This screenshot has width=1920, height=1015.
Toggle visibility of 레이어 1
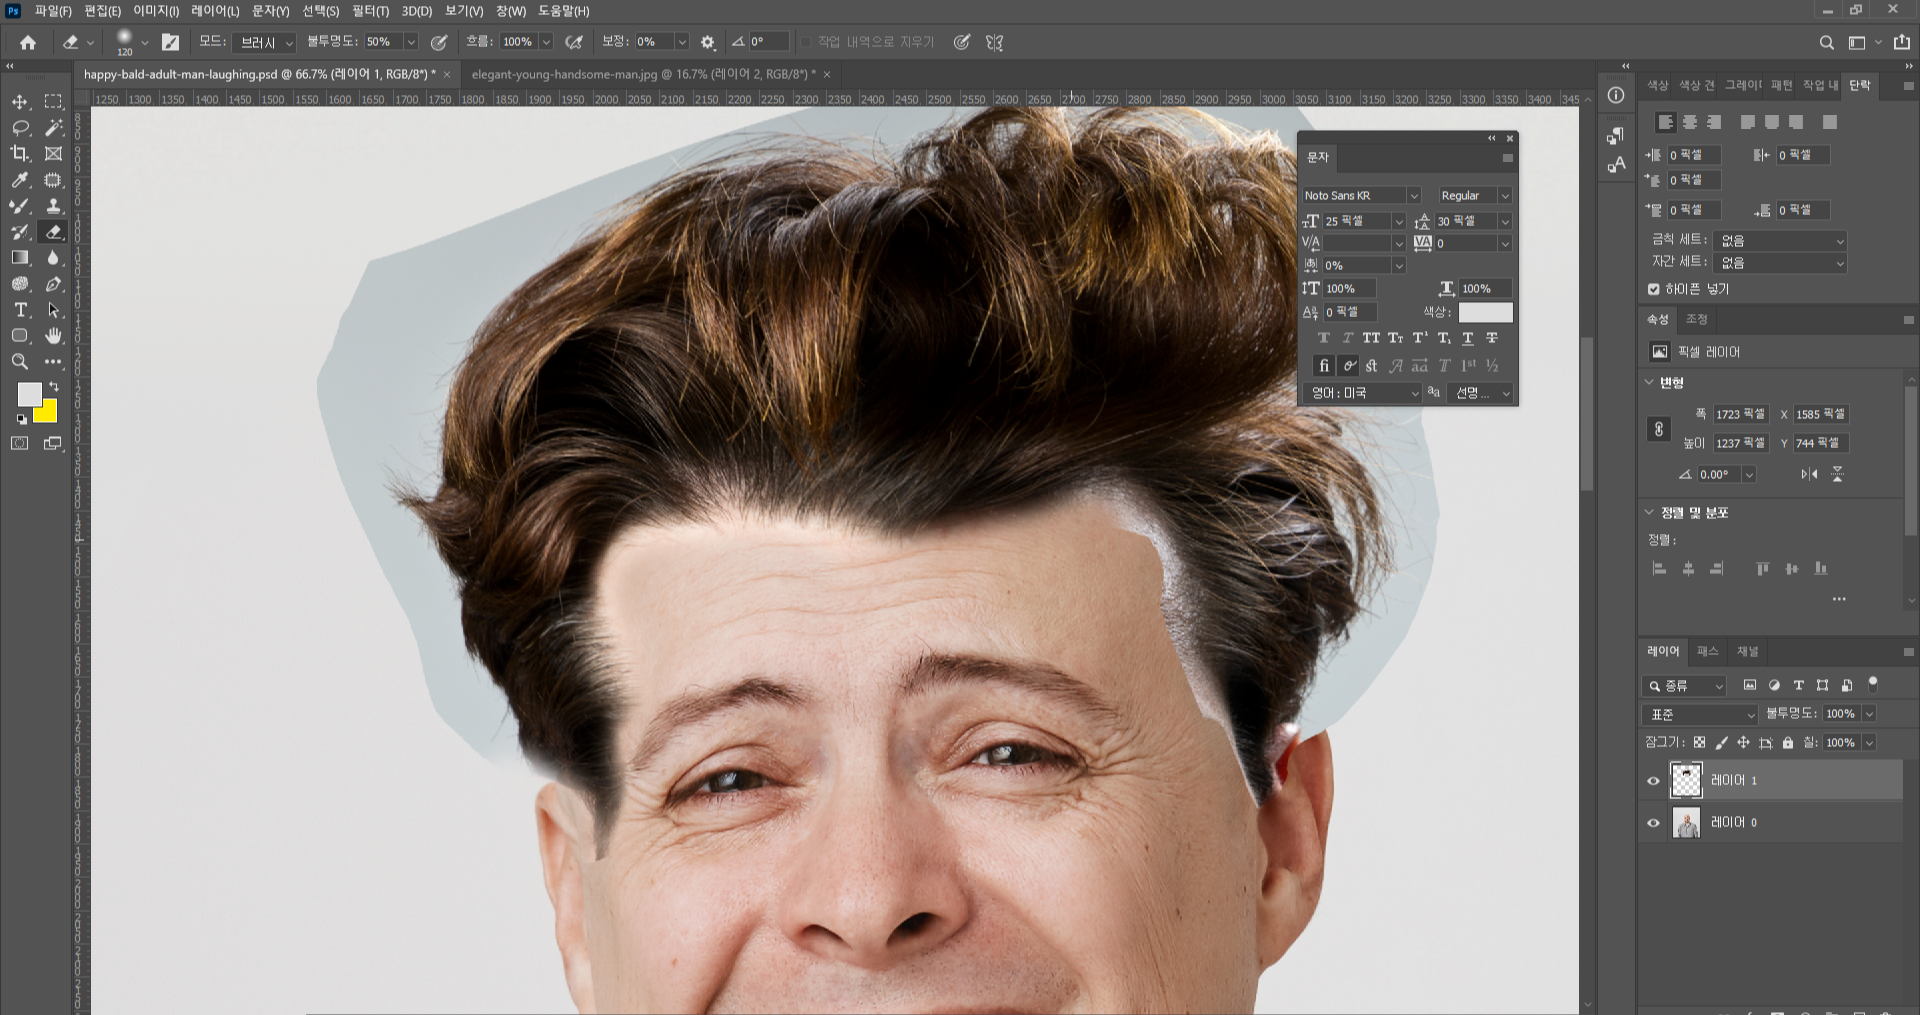coord(1653,781)
